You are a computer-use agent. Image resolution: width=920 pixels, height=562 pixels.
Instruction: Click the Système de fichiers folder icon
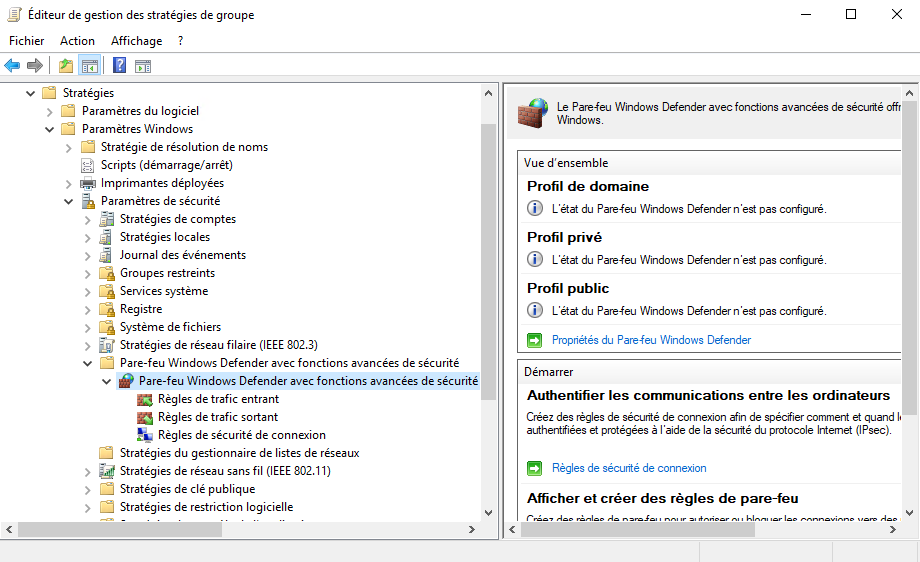(x=107, y=327)
